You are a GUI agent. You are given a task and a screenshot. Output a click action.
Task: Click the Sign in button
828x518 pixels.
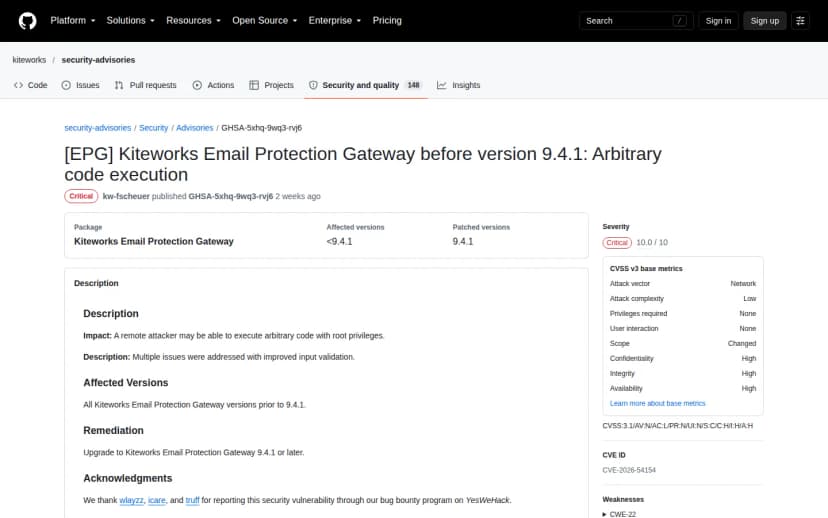(718, 21)
